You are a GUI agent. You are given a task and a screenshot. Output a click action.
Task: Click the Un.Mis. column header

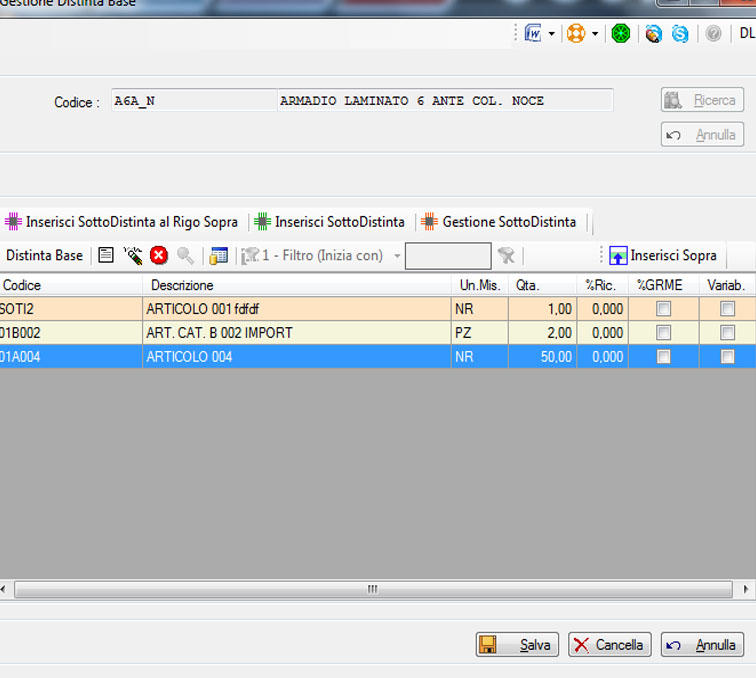480,285
